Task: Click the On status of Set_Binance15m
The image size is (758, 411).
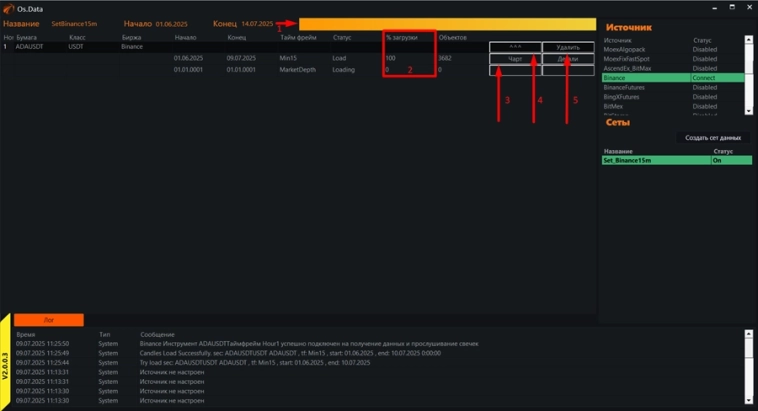Action: (717, 160)
